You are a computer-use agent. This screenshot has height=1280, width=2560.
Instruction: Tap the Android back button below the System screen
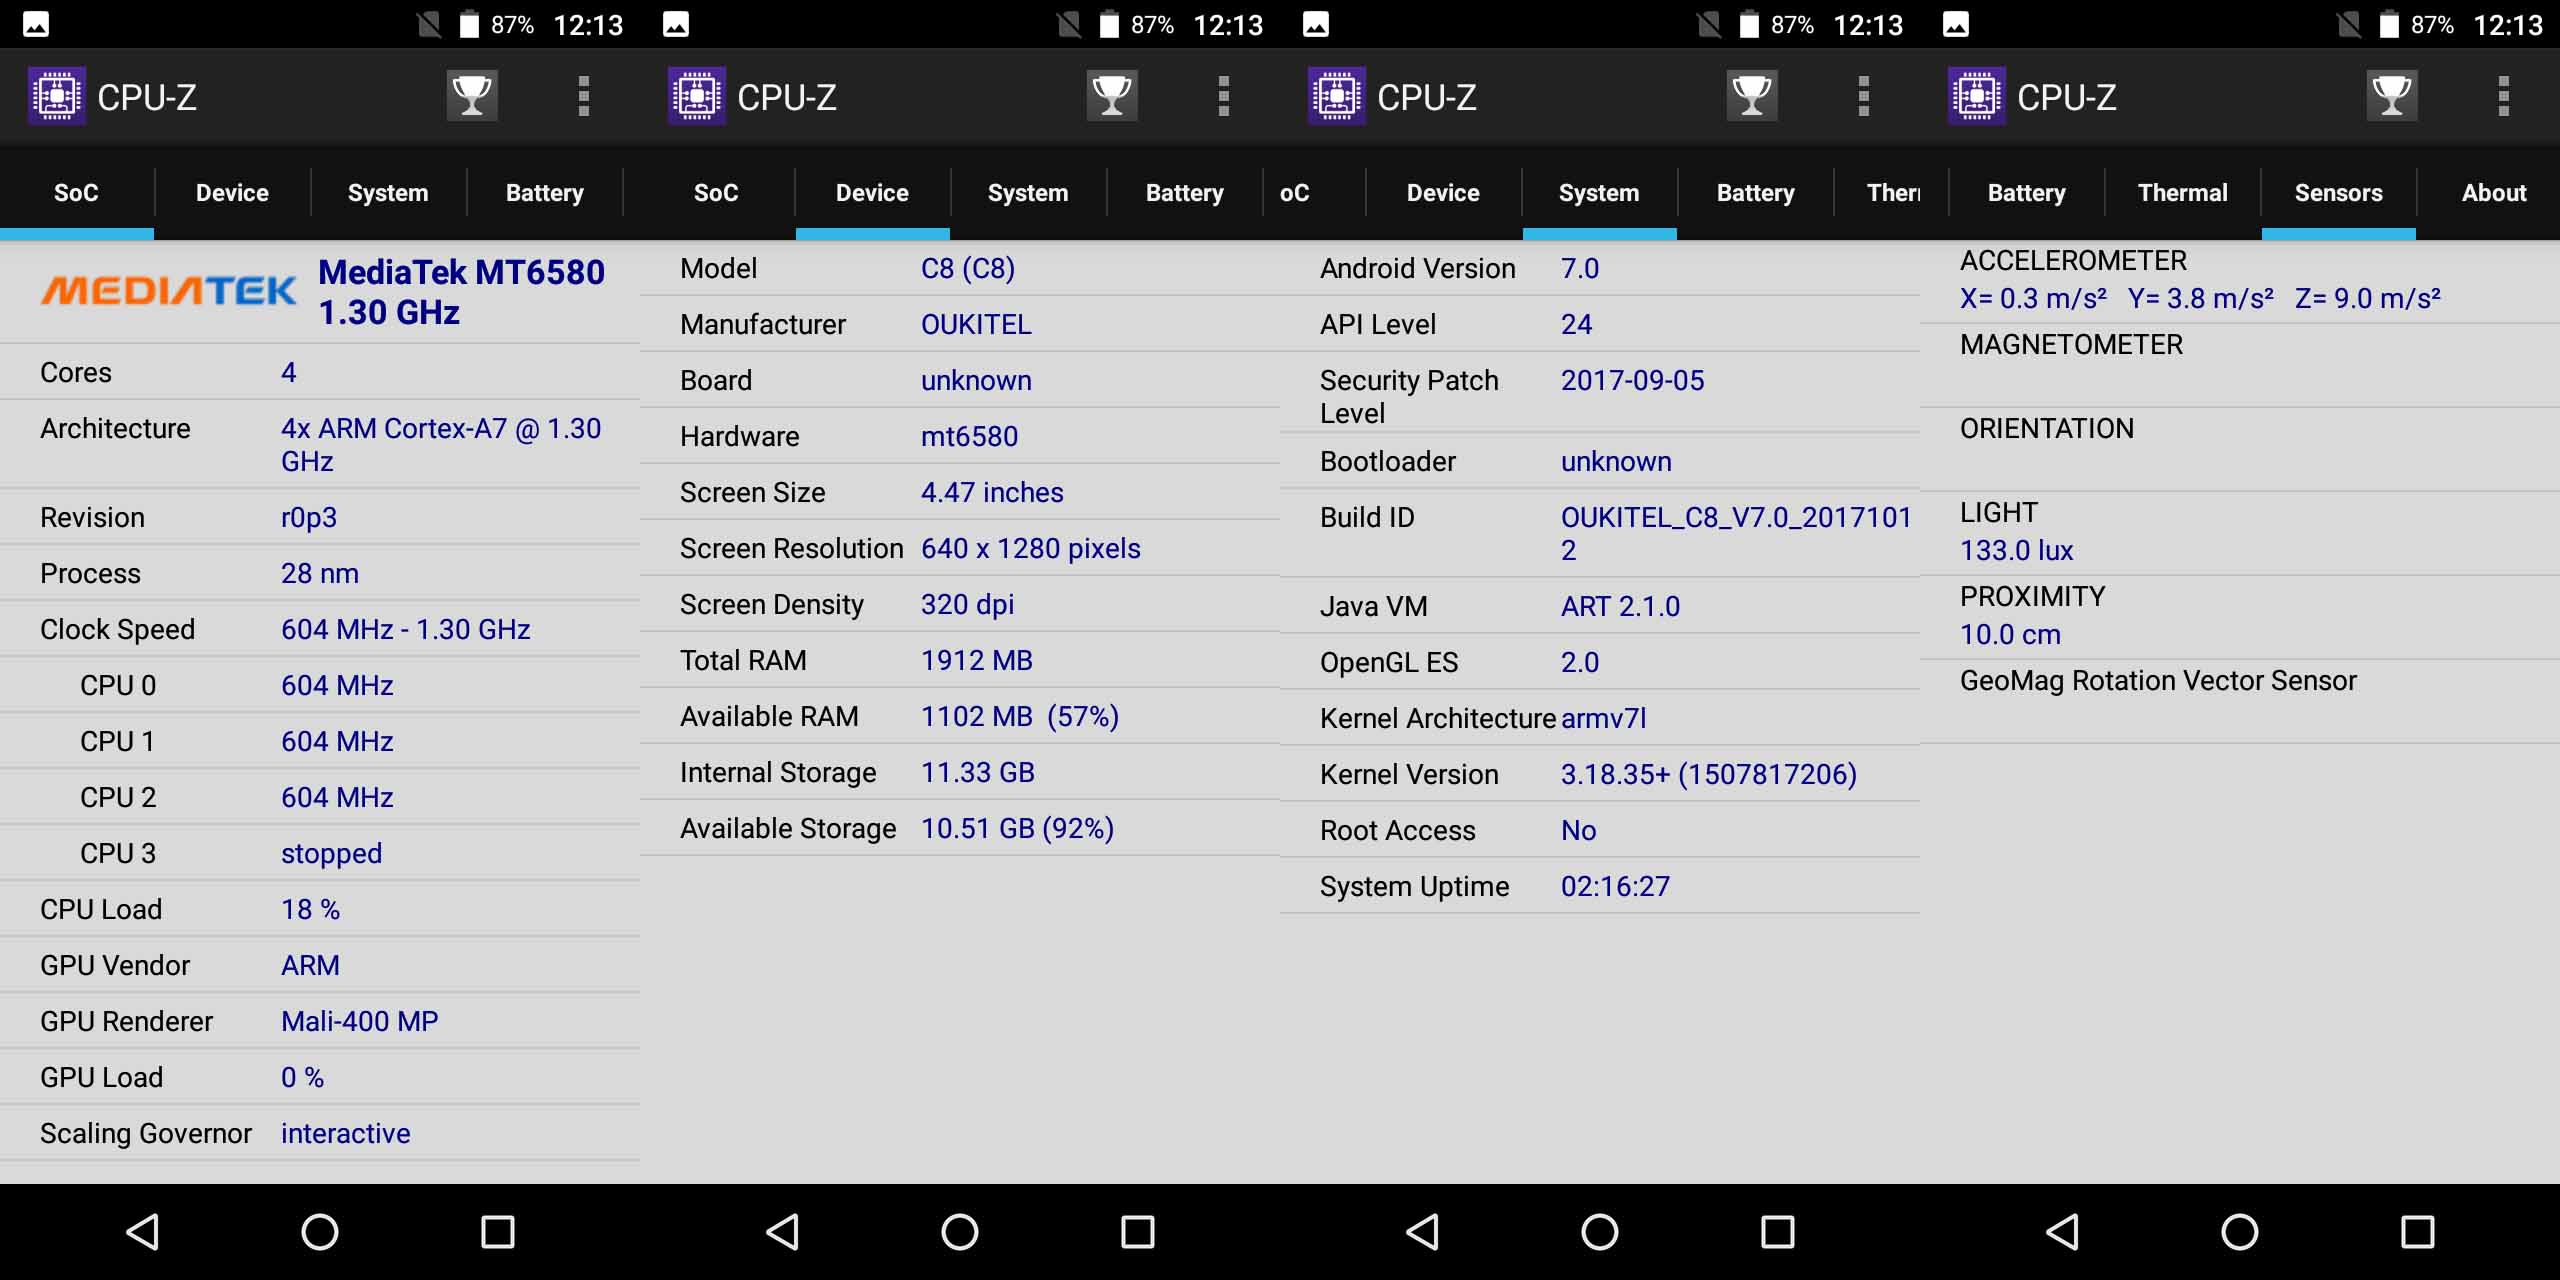[1423, 1232]
